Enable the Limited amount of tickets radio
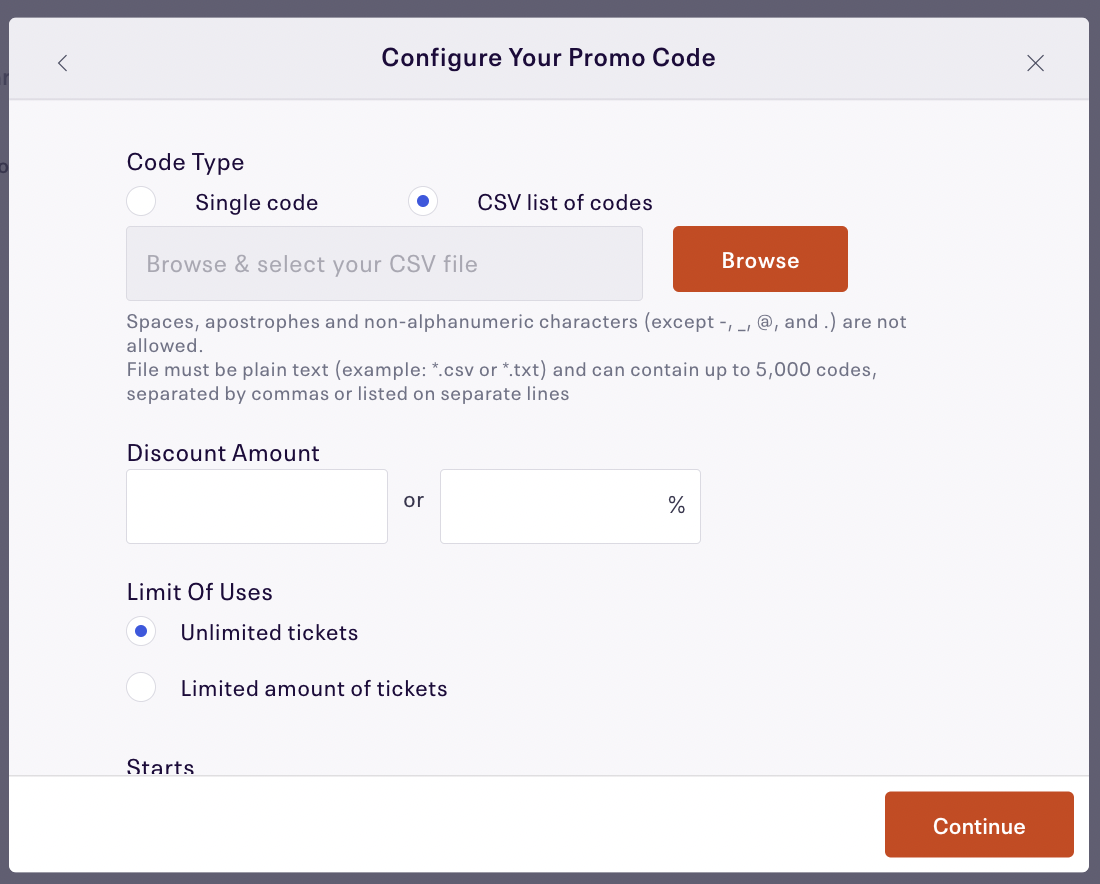The width and height of the screenshot is (1100, 884). click(141, 687)
